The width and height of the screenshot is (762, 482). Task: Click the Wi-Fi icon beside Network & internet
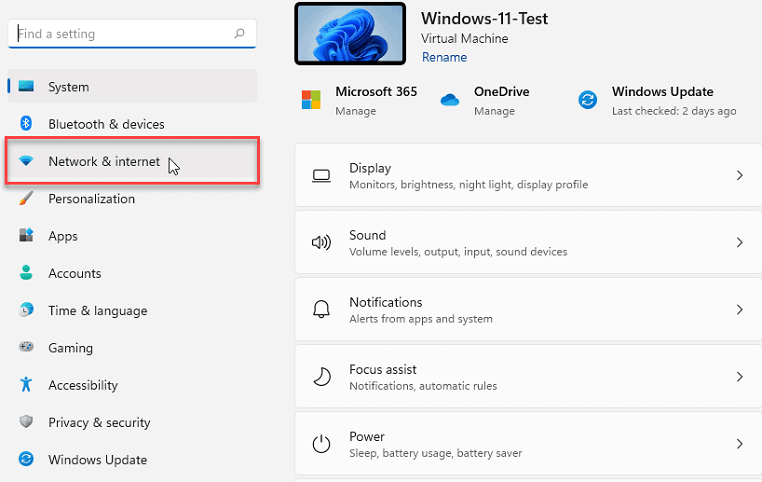[x=26, y=161]
